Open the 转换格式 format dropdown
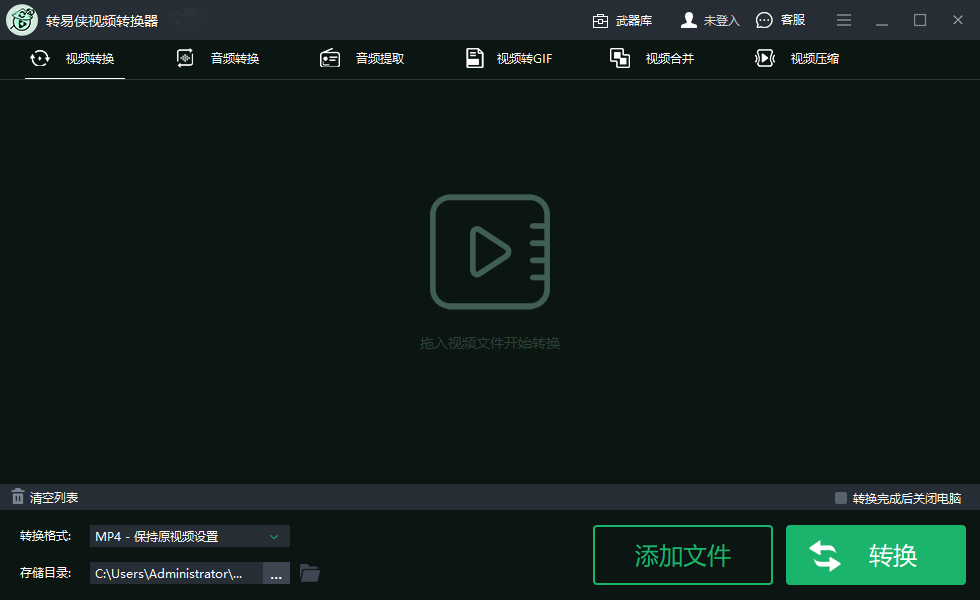Screen dimensions: 980x600 (x=188, y=536)
